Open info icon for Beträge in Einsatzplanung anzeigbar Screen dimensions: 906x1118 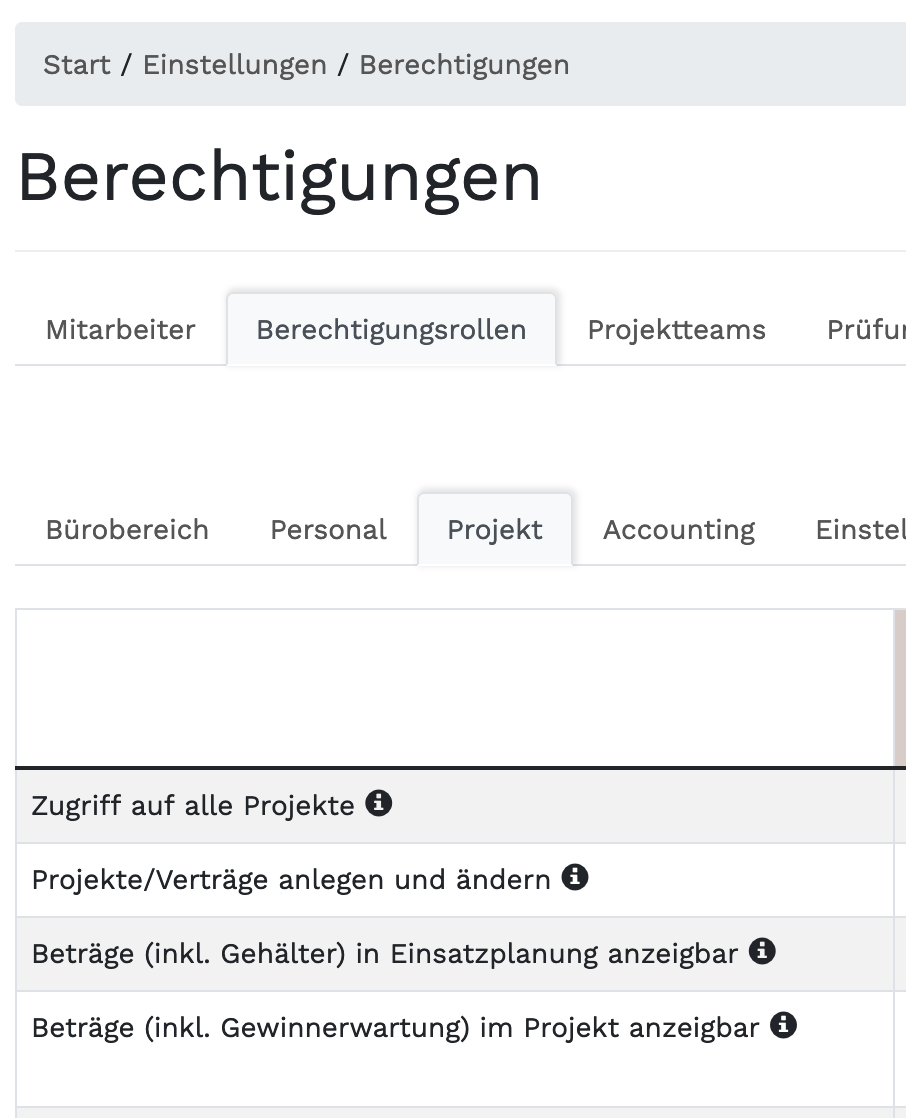(762, 951)
